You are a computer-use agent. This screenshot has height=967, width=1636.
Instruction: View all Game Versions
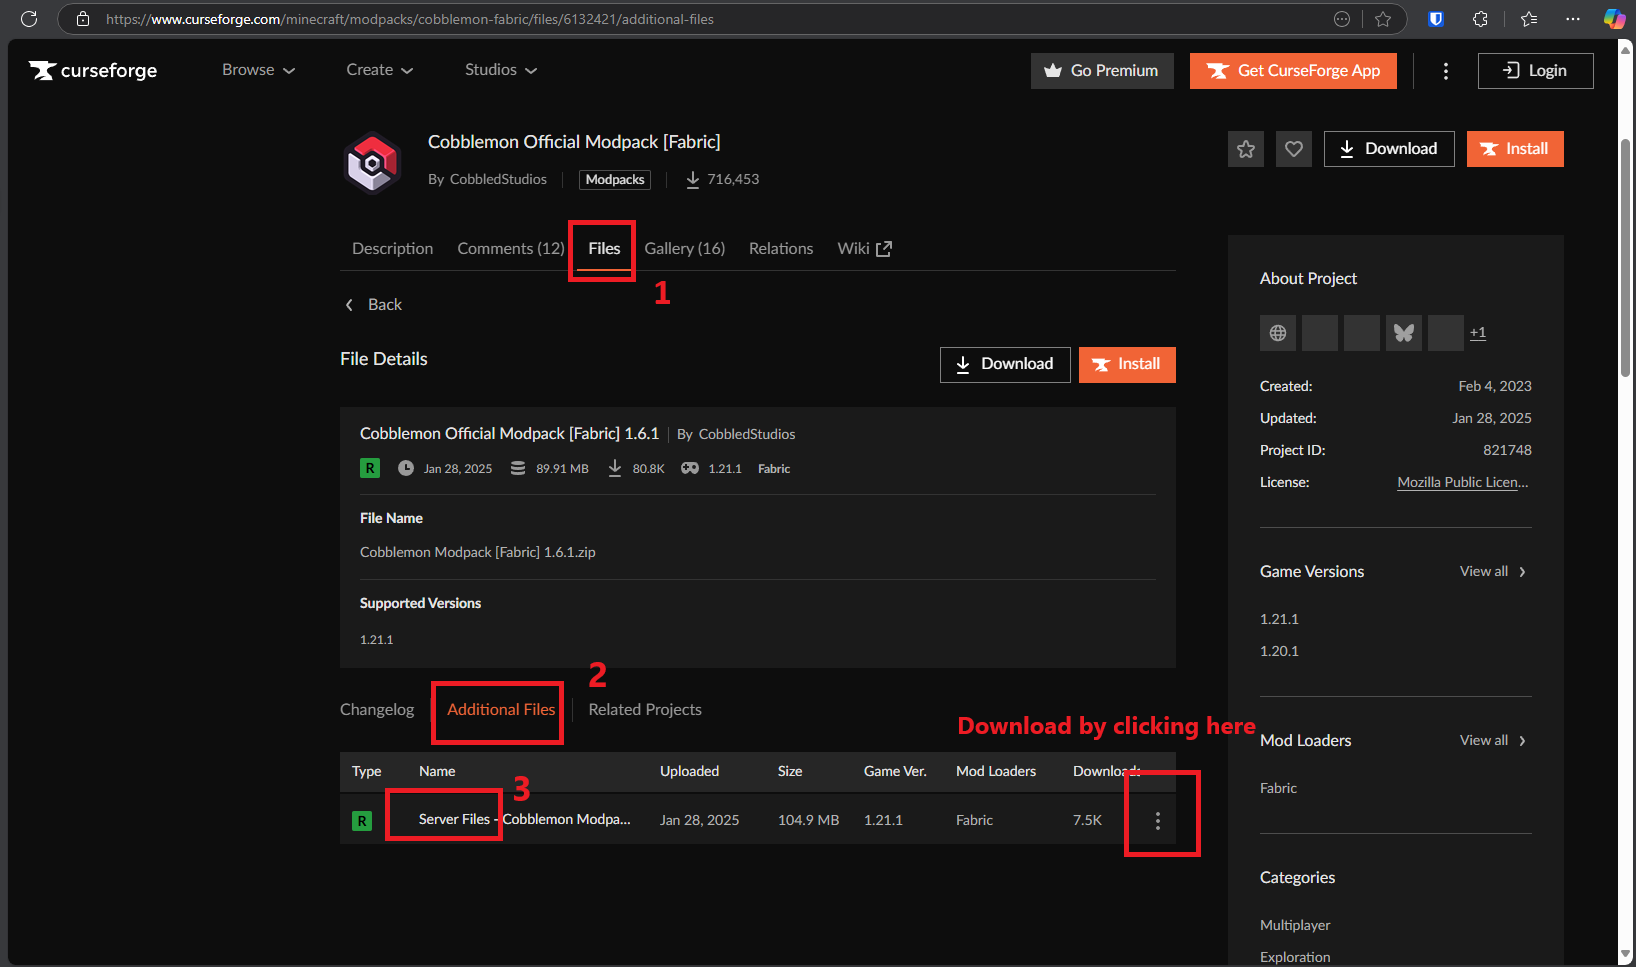(1493, 572)
